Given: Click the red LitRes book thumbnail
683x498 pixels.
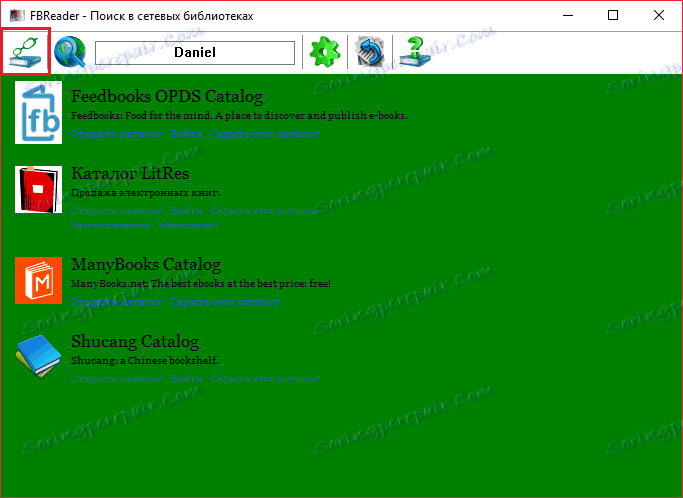Looking at the screenshot, I should click(x=38, y=189).
